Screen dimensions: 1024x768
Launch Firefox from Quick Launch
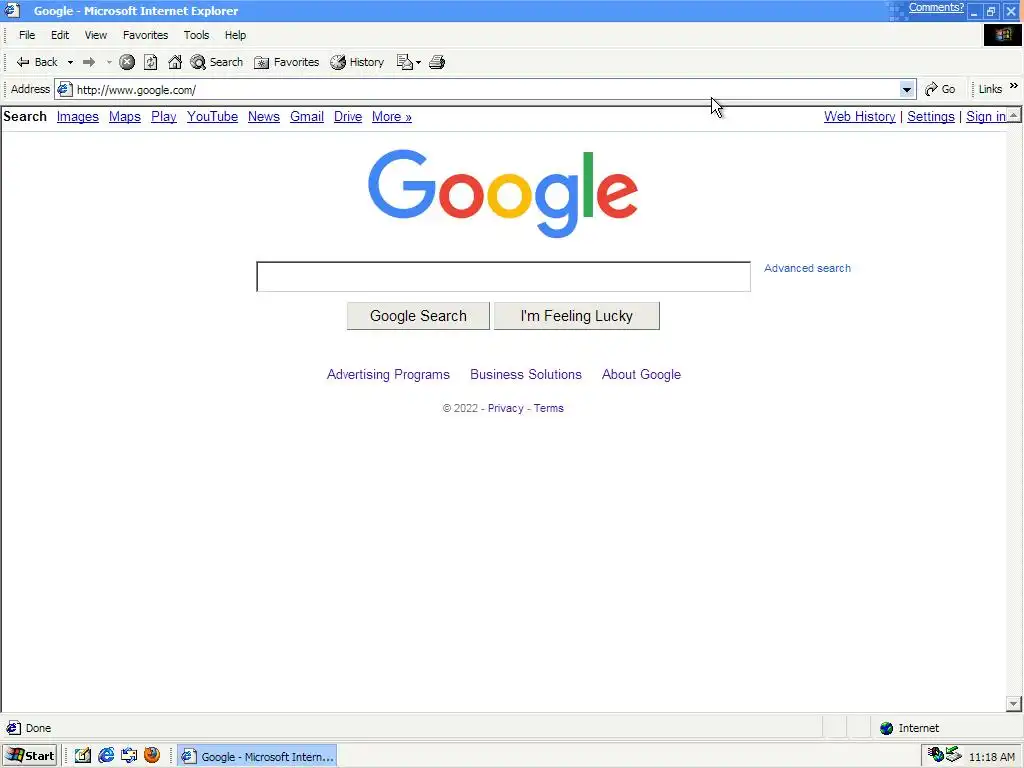pyautogui.click(x=152, y=756)
